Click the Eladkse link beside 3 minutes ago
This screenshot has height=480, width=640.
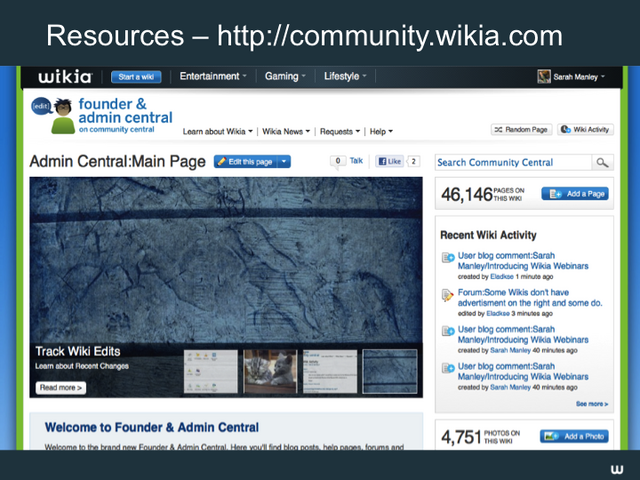click(498, 313)
